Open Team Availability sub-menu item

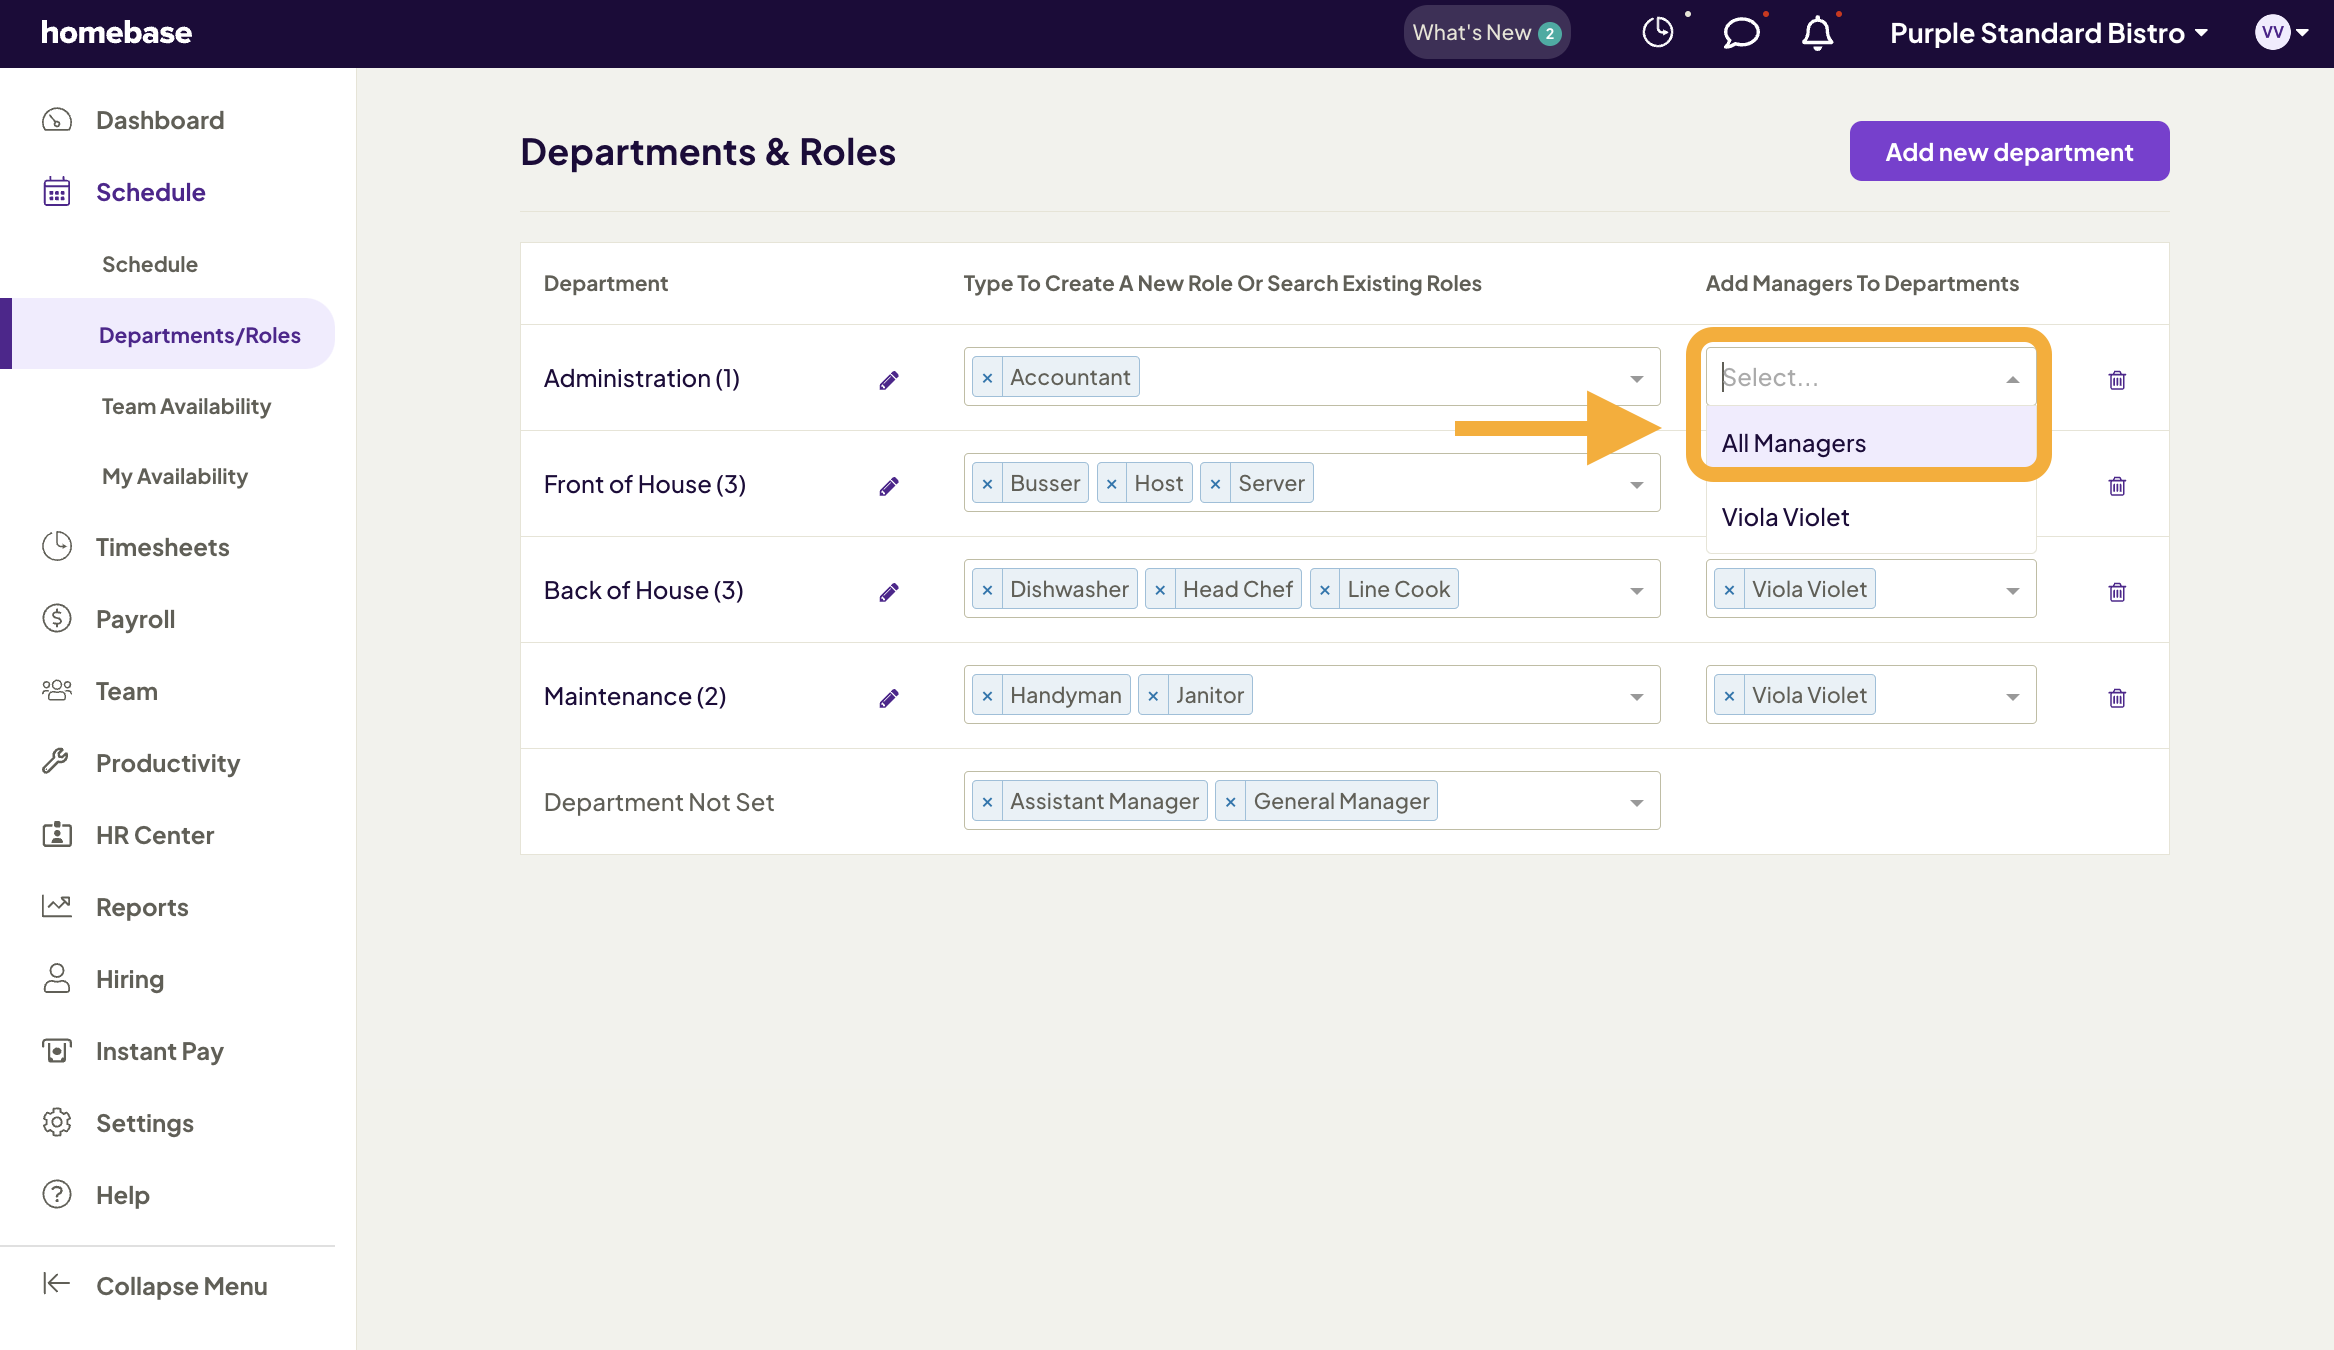click(186, 406)
